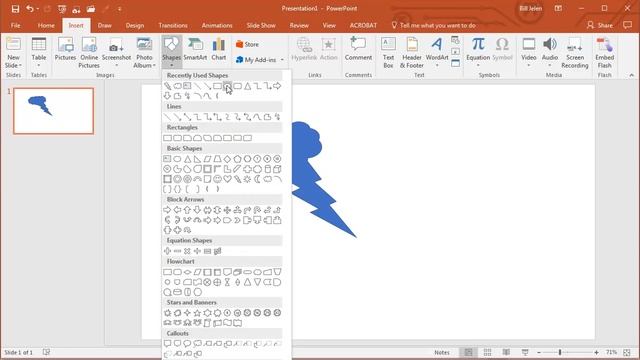Select the hourglass Collate shape in Flowchart

coord(227,282)
